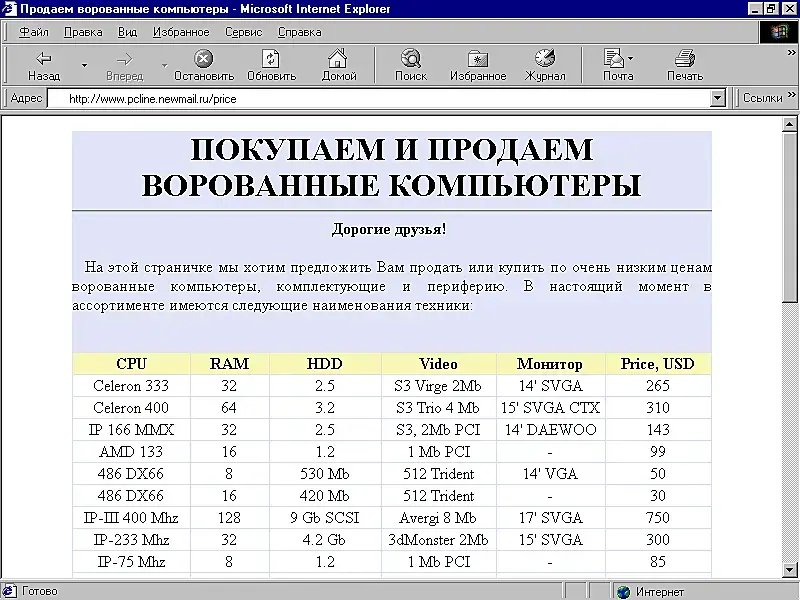Click the 530 Mb cell

tap(324, 473)
